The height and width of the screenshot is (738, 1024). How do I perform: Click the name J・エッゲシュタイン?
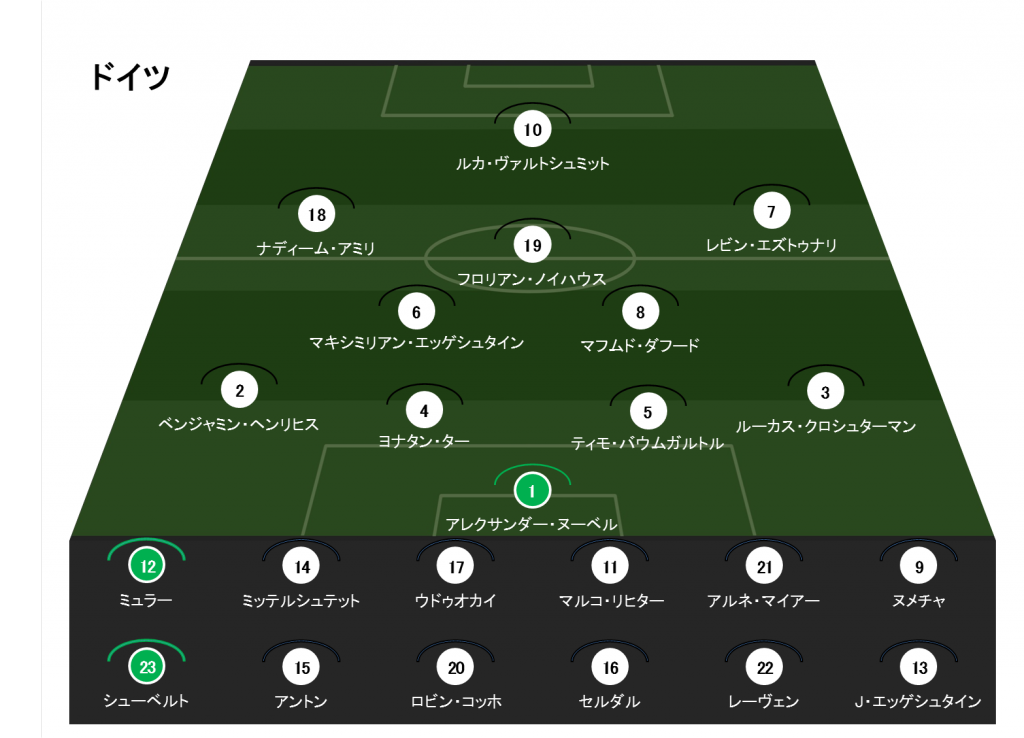918,701
